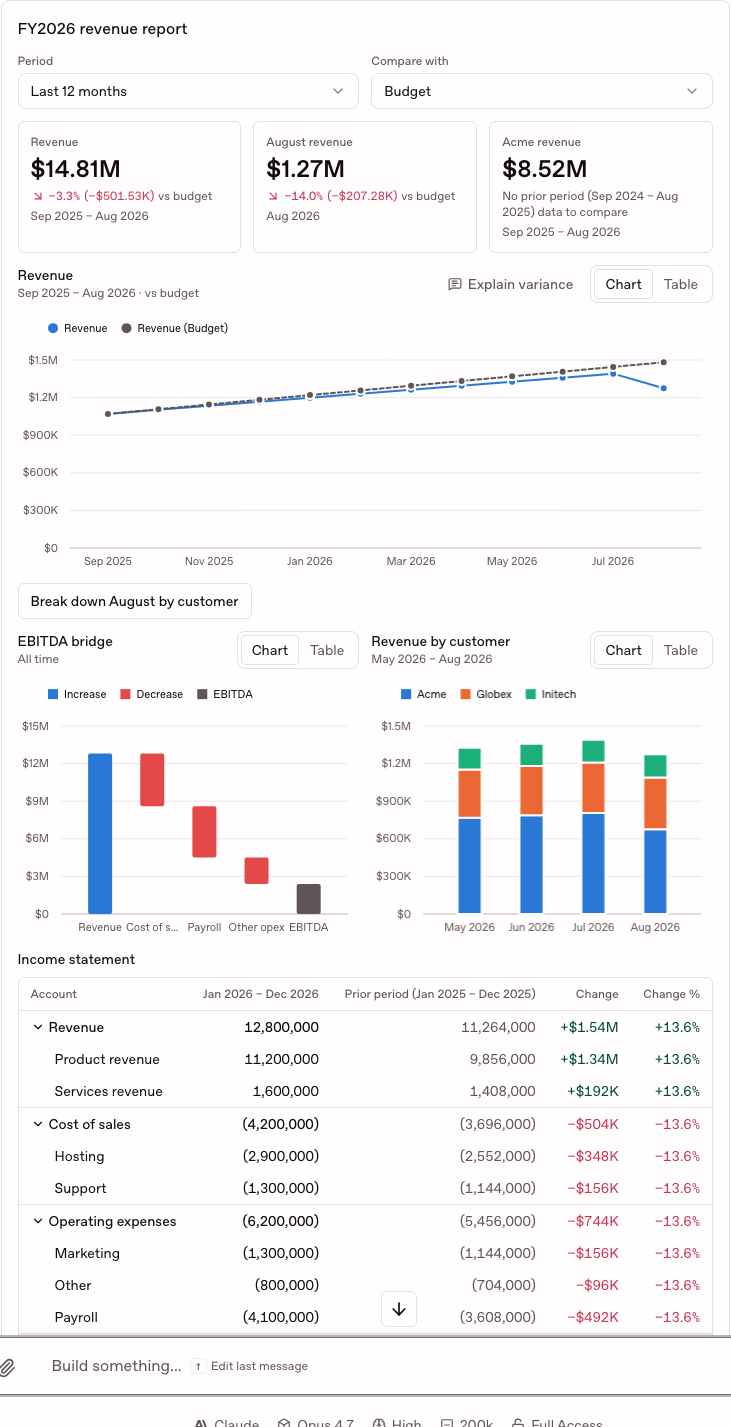Click the blue Increase legend swatch
This screenshot has height=1427, width=731.
(53, 694)
